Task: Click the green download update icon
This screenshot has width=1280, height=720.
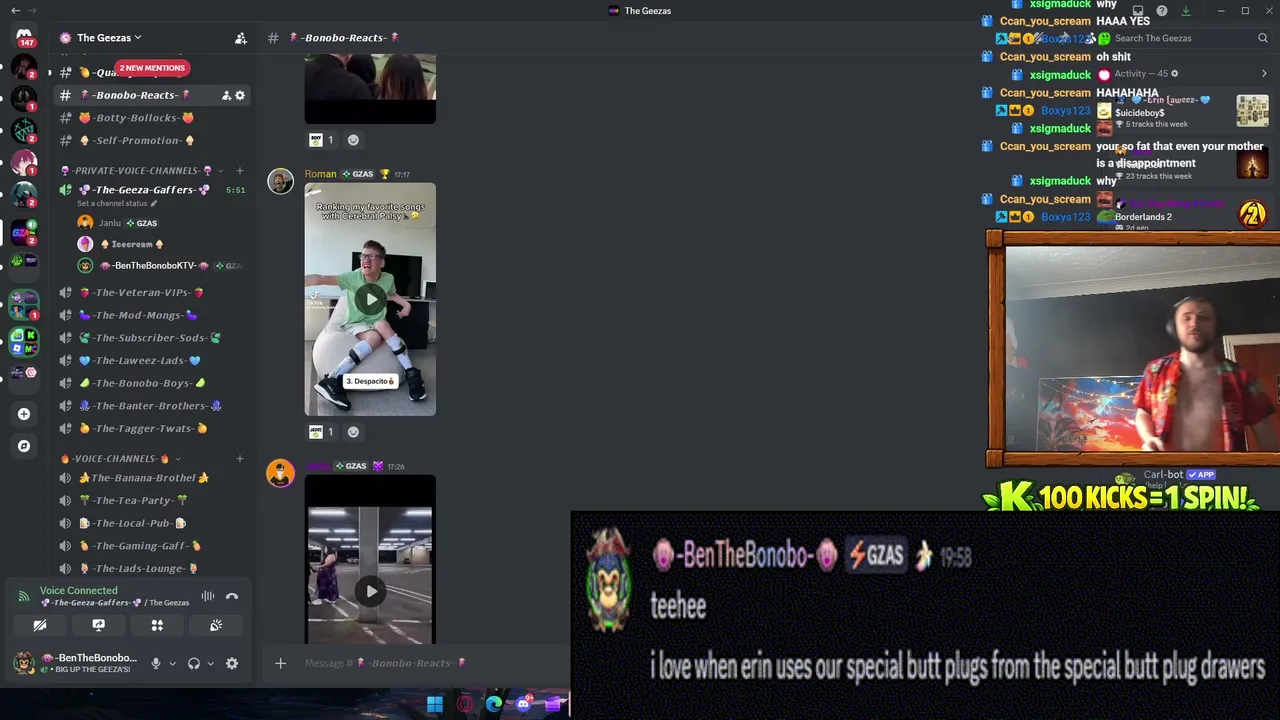Action: 1186,11
